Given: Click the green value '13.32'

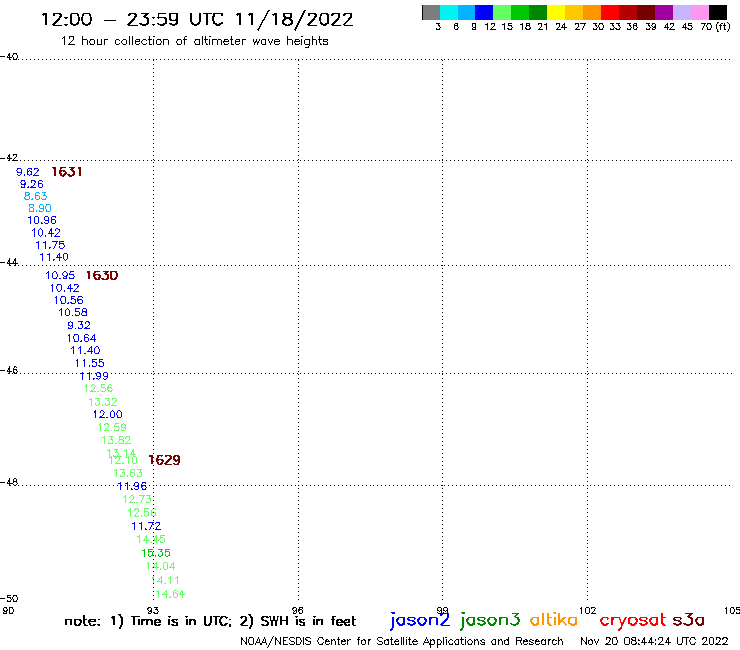Looking at the screenshot, I should point(103,402).
